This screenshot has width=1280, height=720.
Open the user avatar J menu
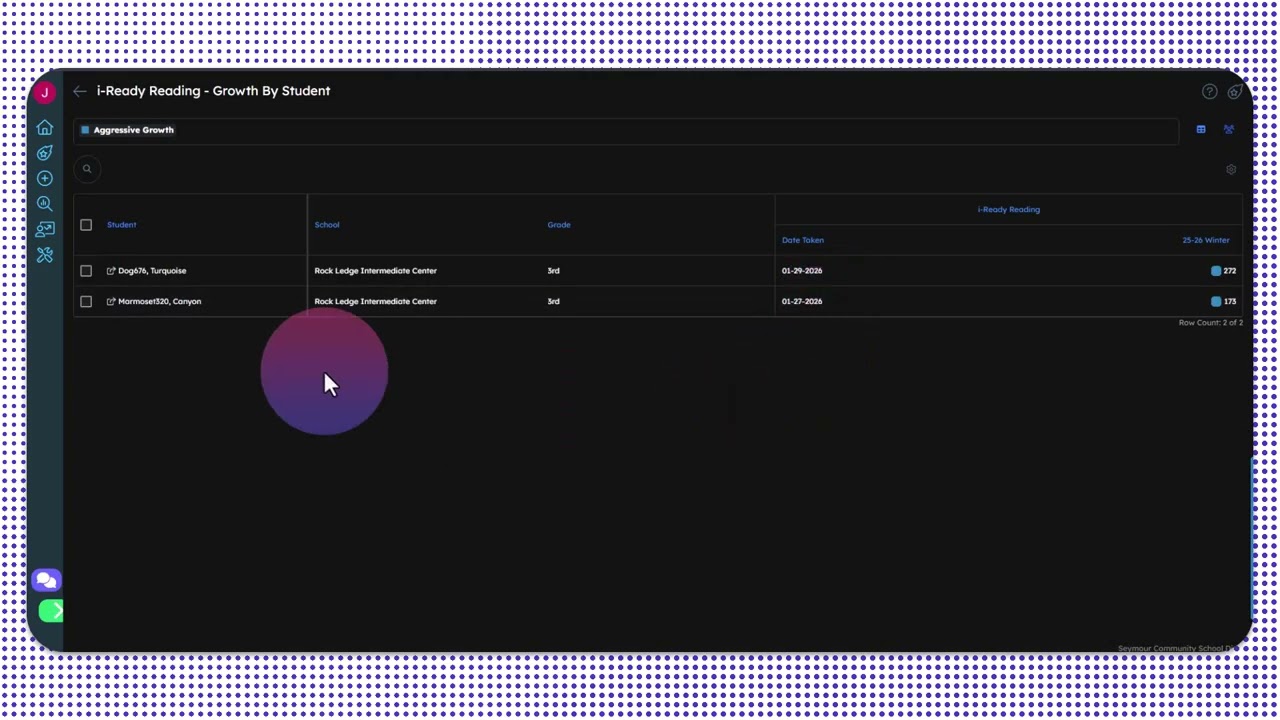click(x=44, y=93)
